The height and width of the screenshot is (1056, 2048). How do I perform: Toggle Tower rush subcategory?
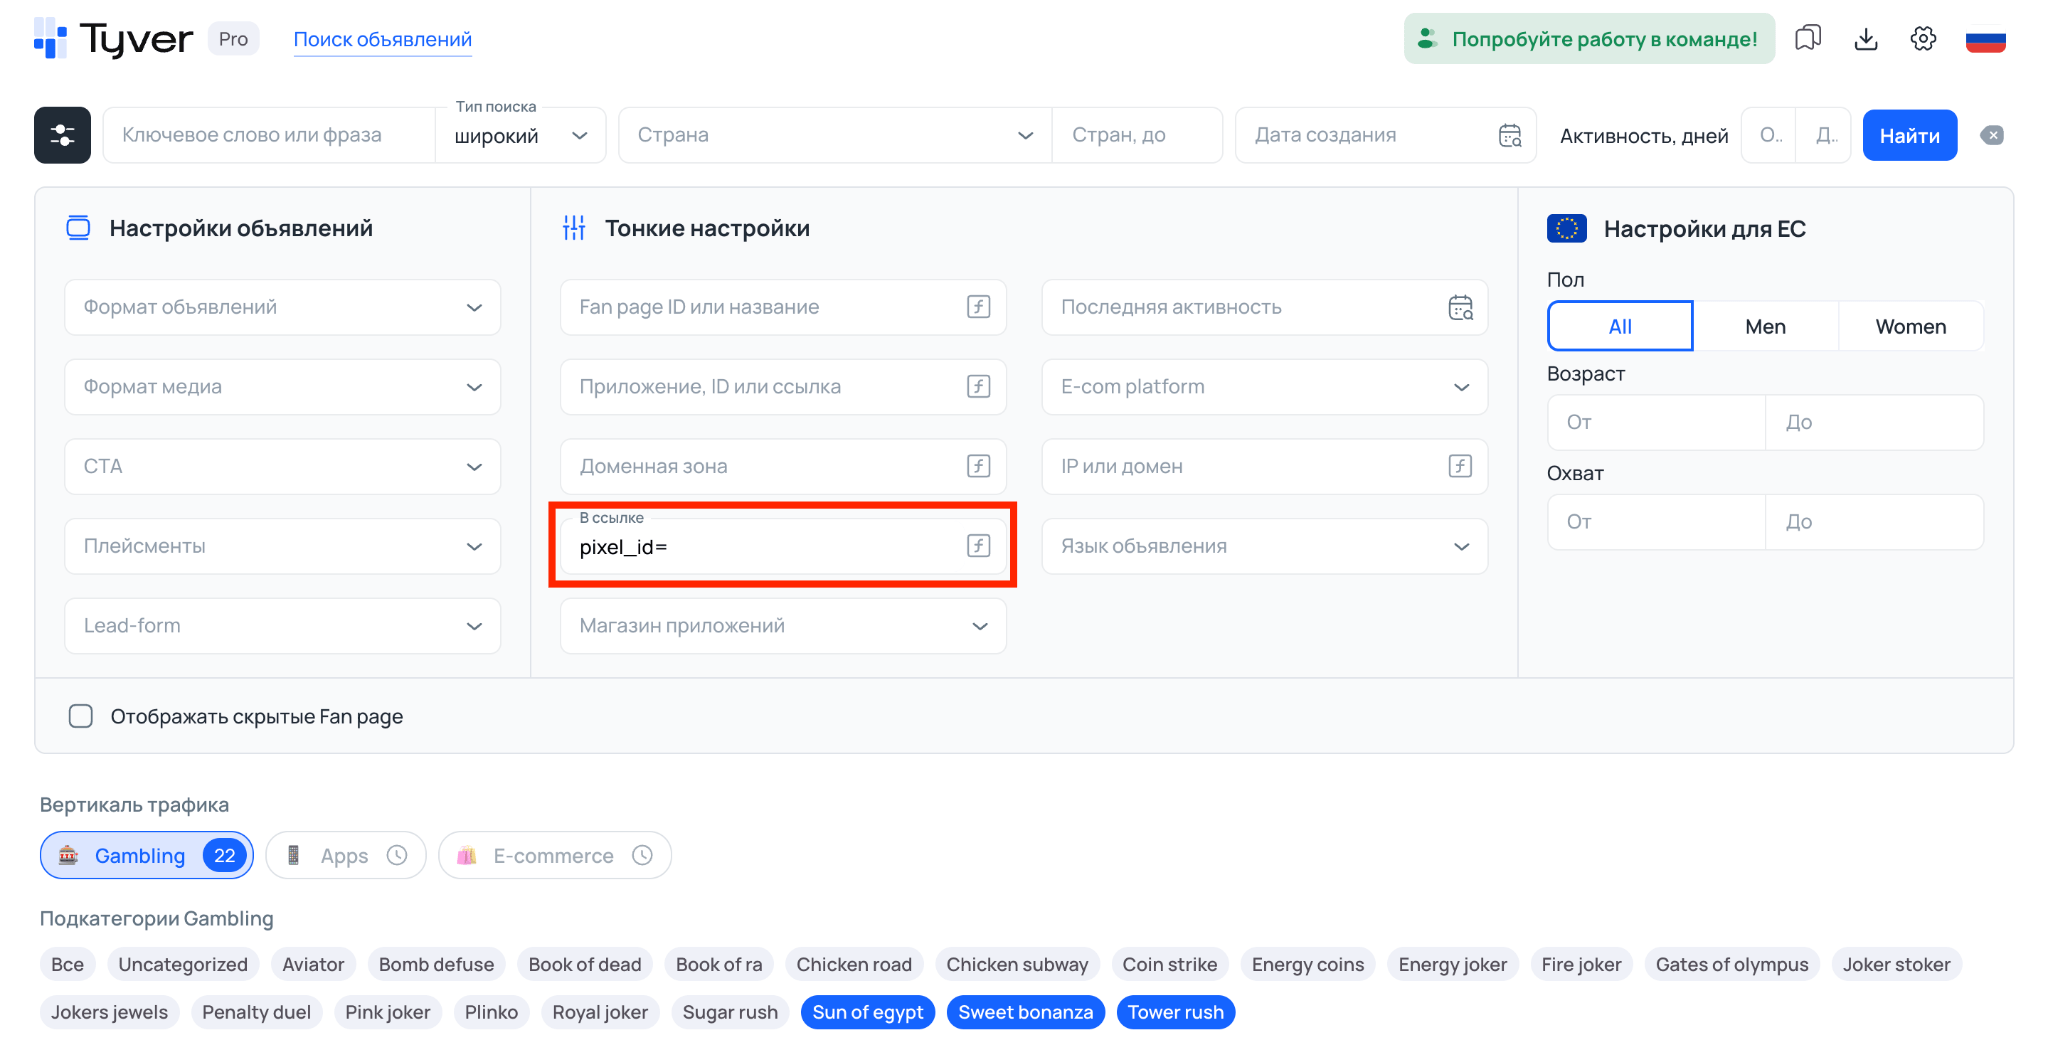tap(1175, 1012)
